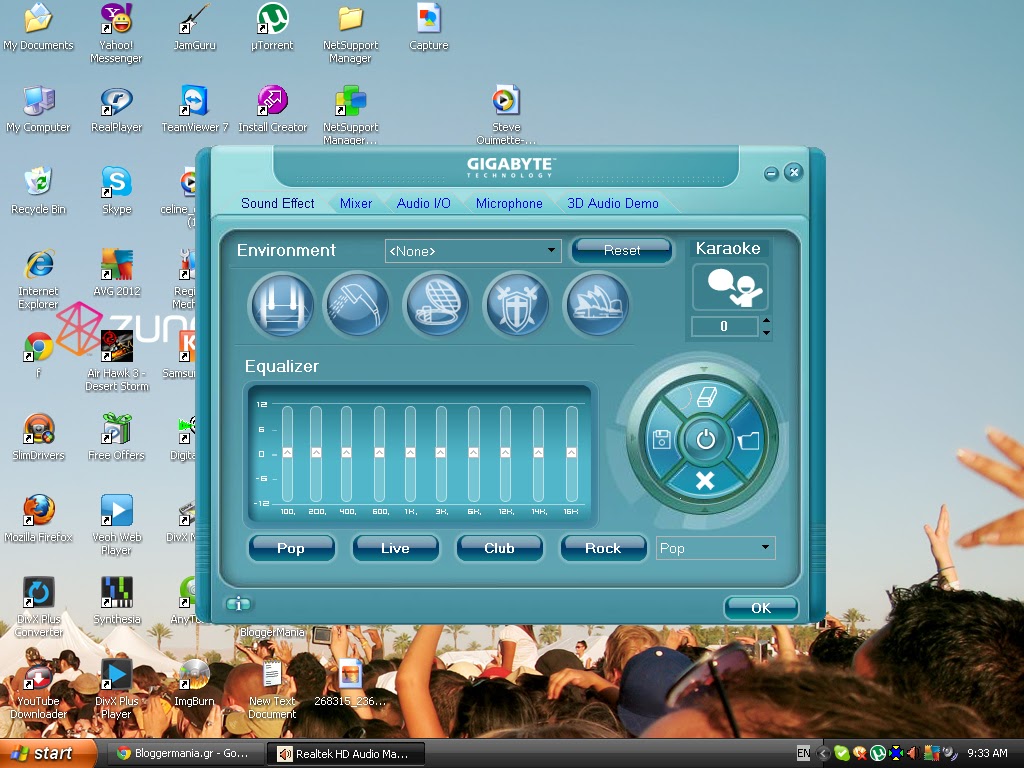Viewport: 1024px width, 768px height.
Task: Select the Skype desktop icon
Action: [x=117, y=191]
